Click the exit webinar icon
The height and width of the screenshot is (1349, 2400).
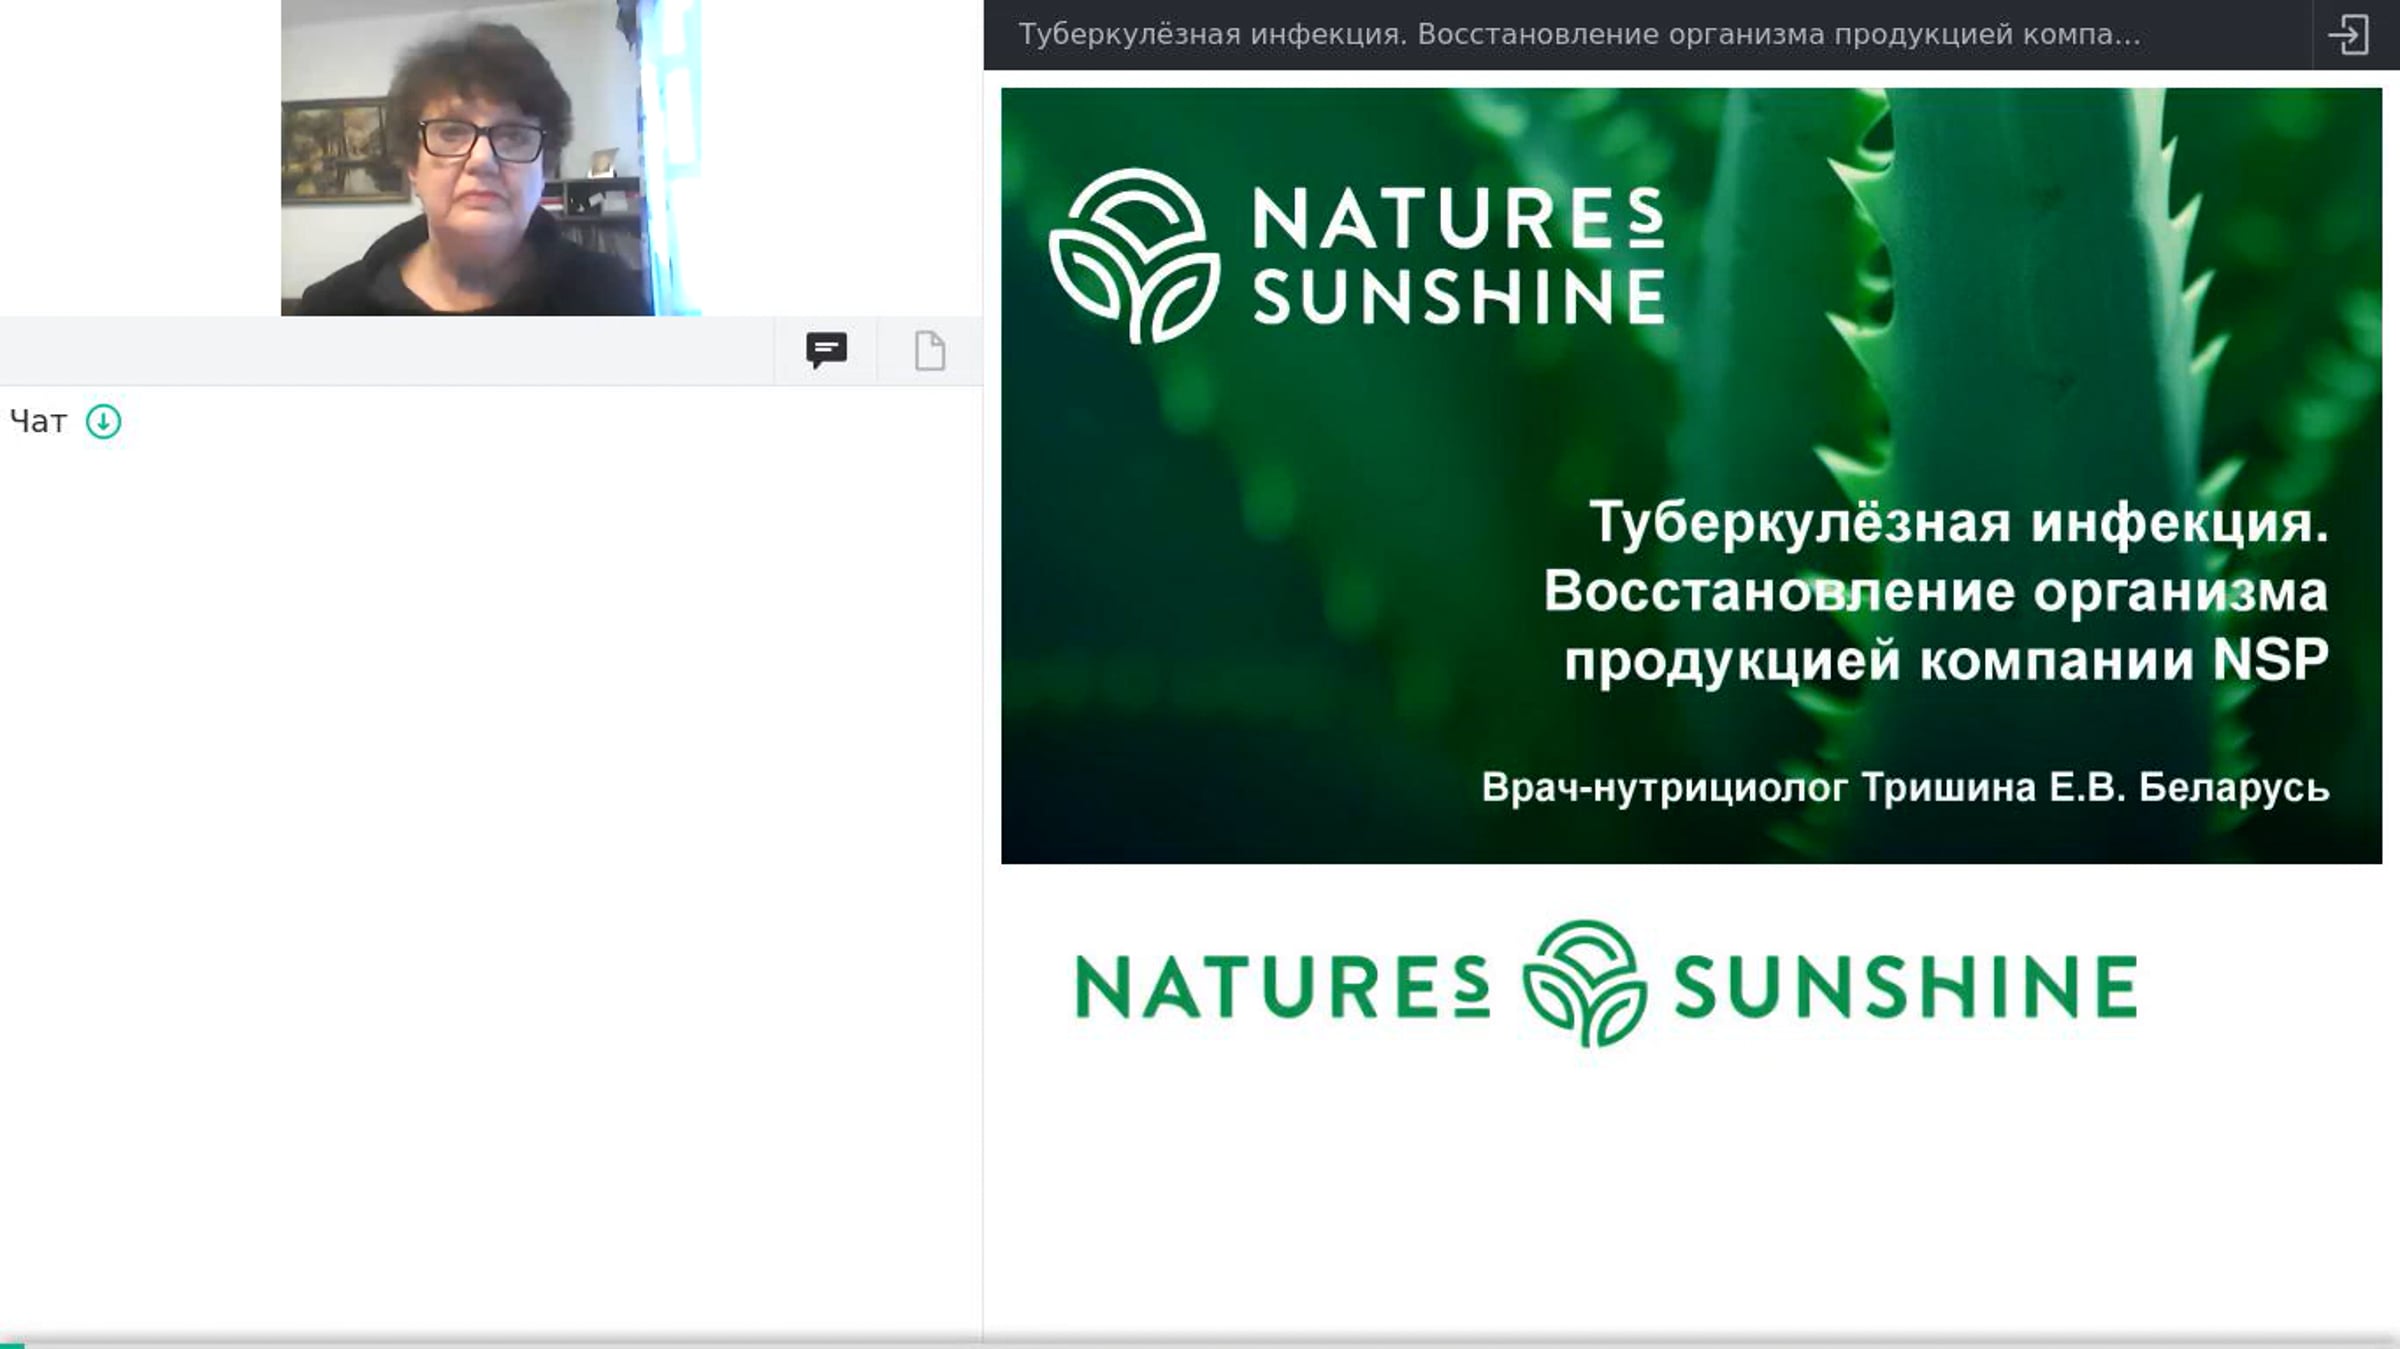[x=2349, y=35]
